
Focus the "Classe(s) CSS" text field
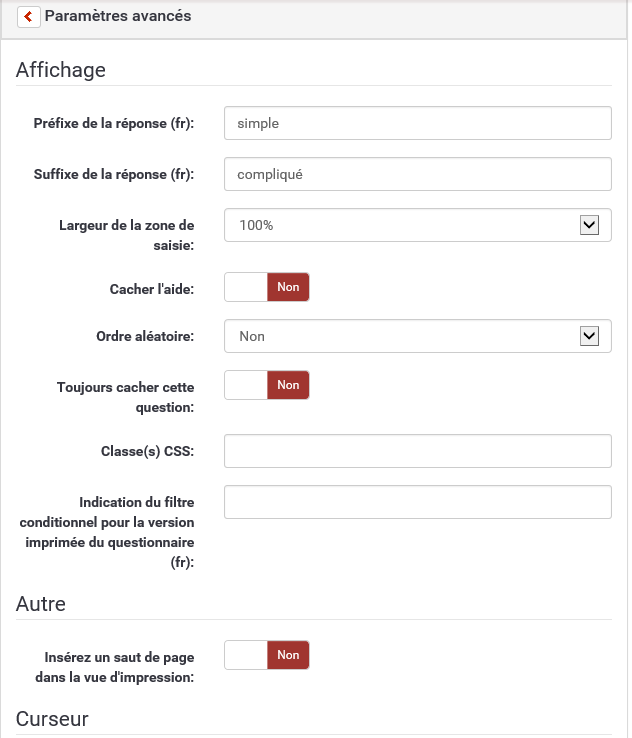417,451
